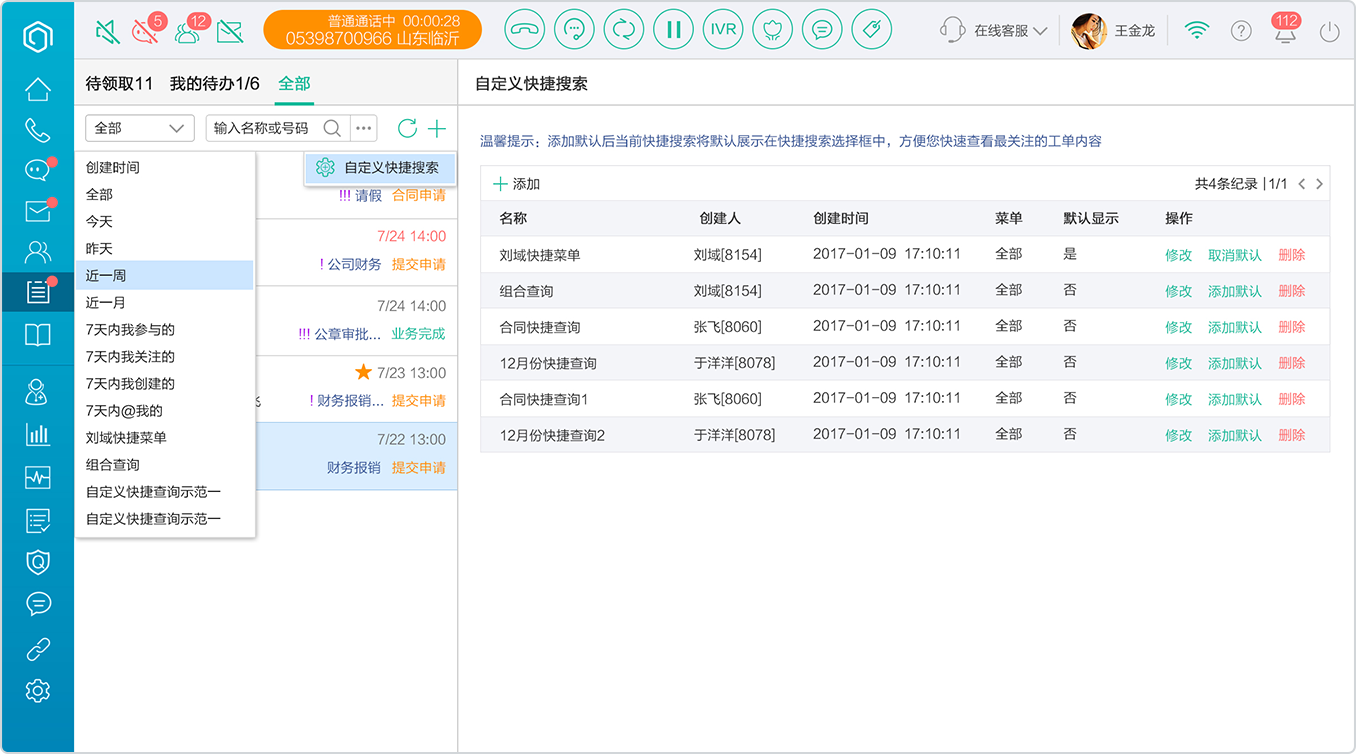Click 自定义快捷搜索 menu entry

coord(380,168)
